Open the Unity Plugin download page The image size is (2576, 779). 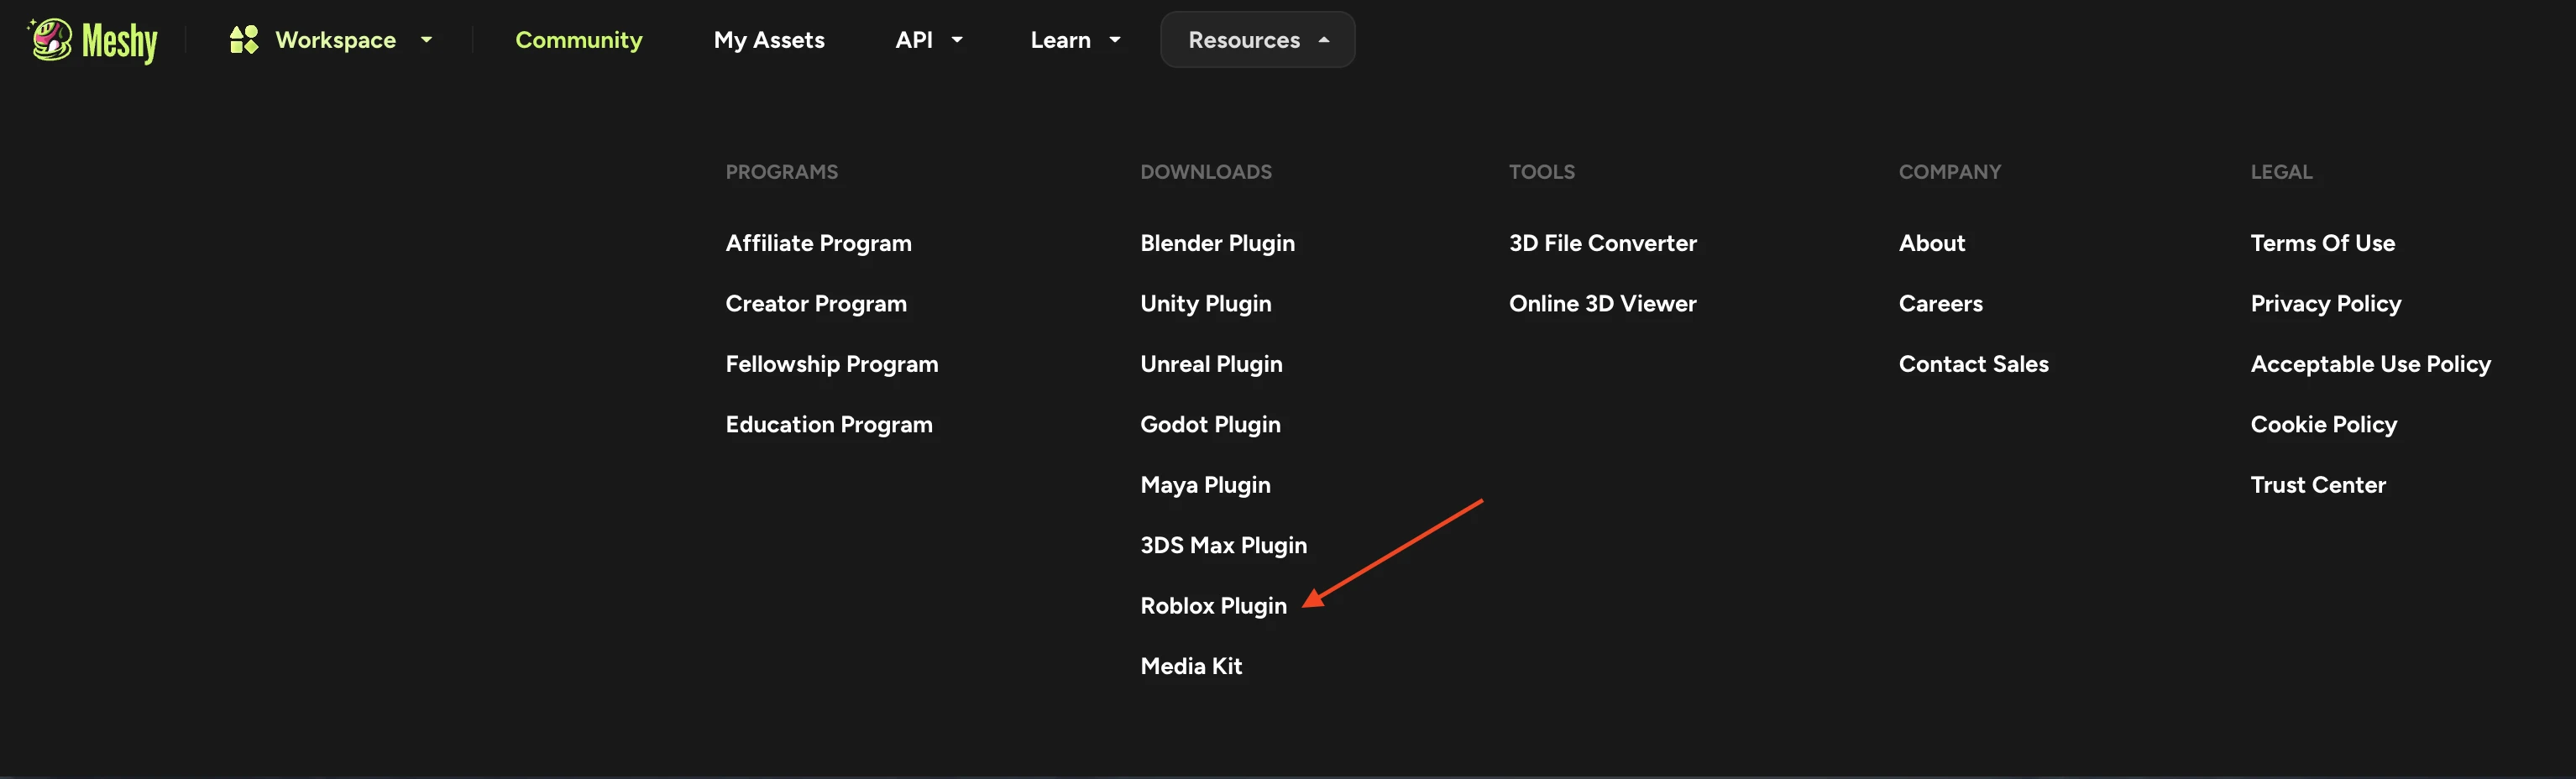point(1205,304)
